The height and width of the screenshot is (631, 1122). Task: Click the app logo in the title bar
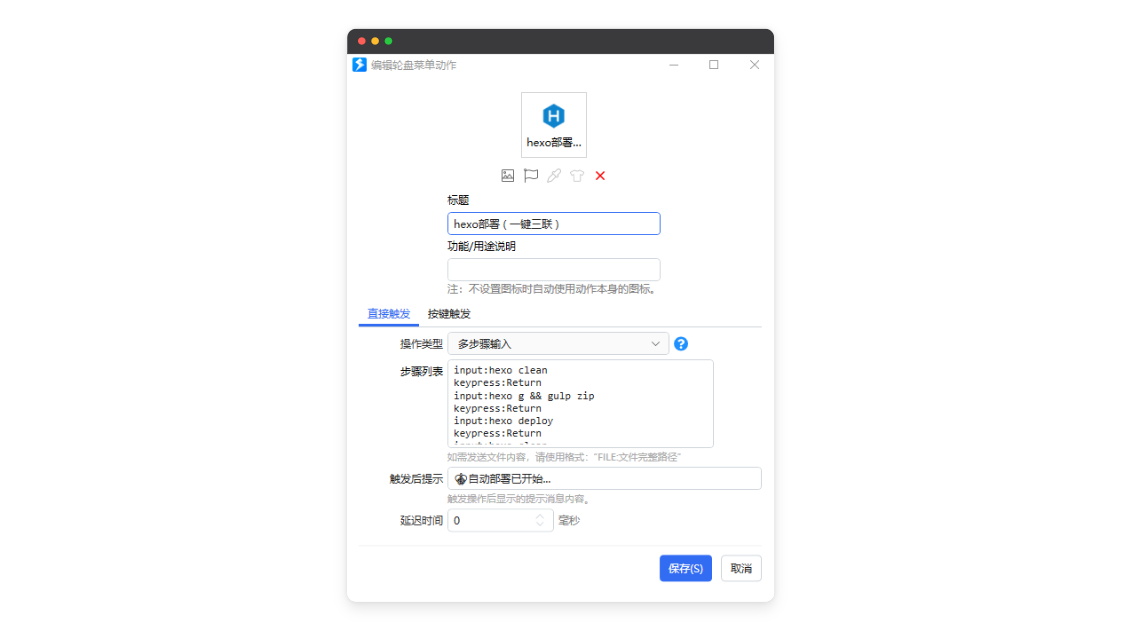(360, 65)
